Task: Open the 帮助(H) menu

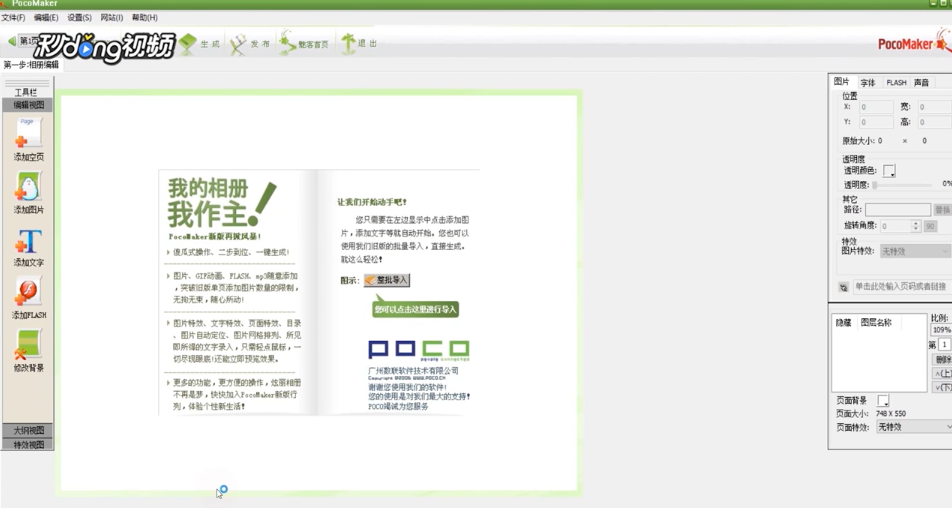Action: pos(144,18)
